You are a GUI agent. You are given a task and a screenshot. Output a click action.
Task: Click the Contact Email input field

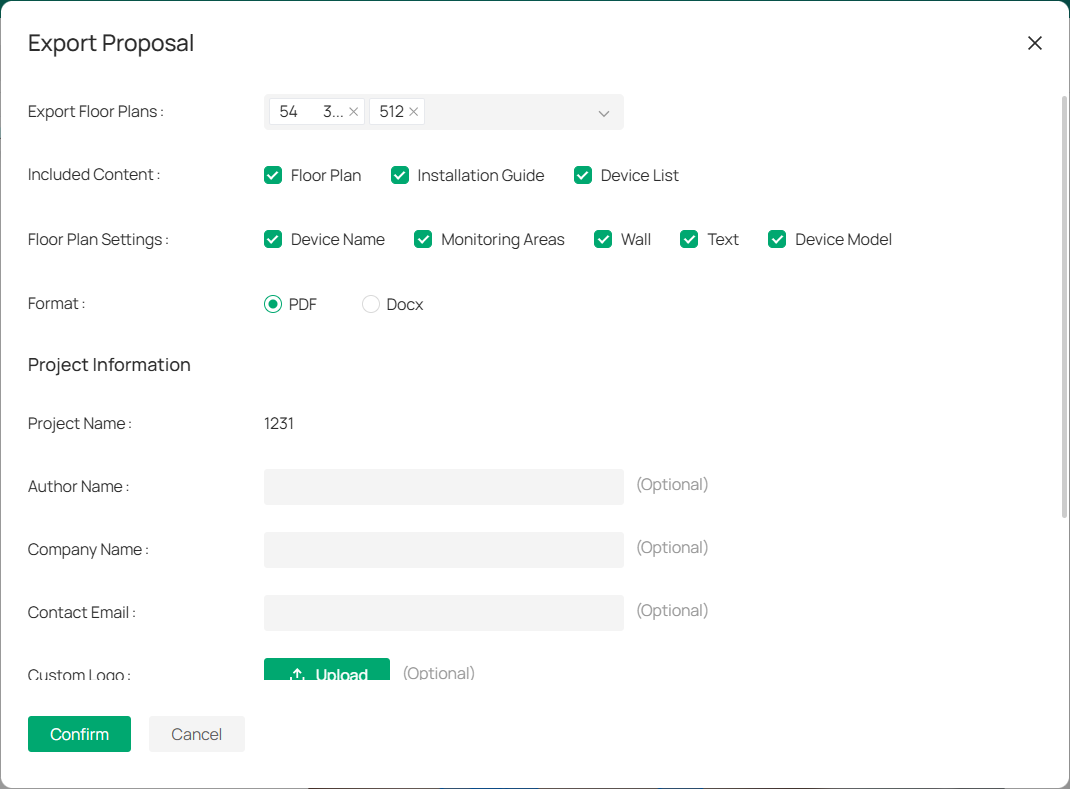pyautogui.click(x=443, y=612)
